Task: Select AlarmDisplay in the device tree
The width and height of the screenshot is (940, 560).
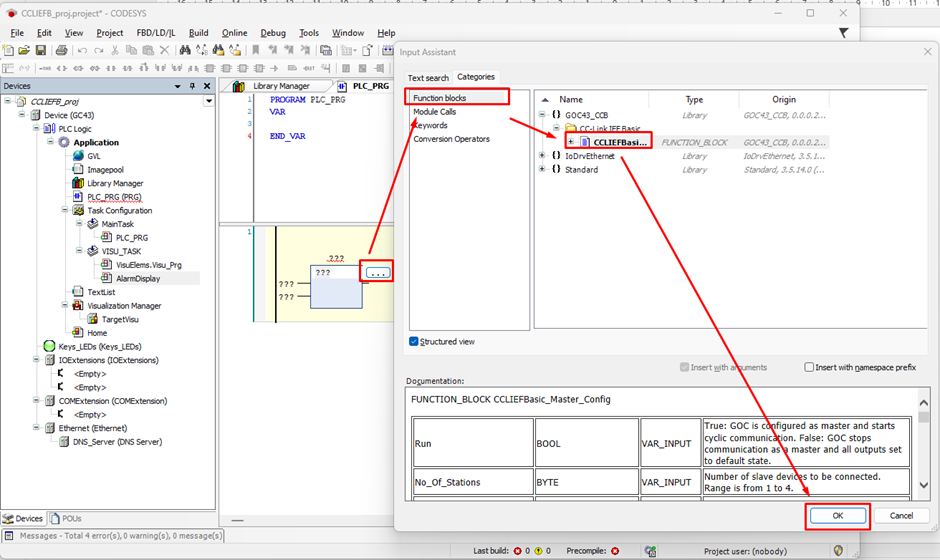Action: 138,278
